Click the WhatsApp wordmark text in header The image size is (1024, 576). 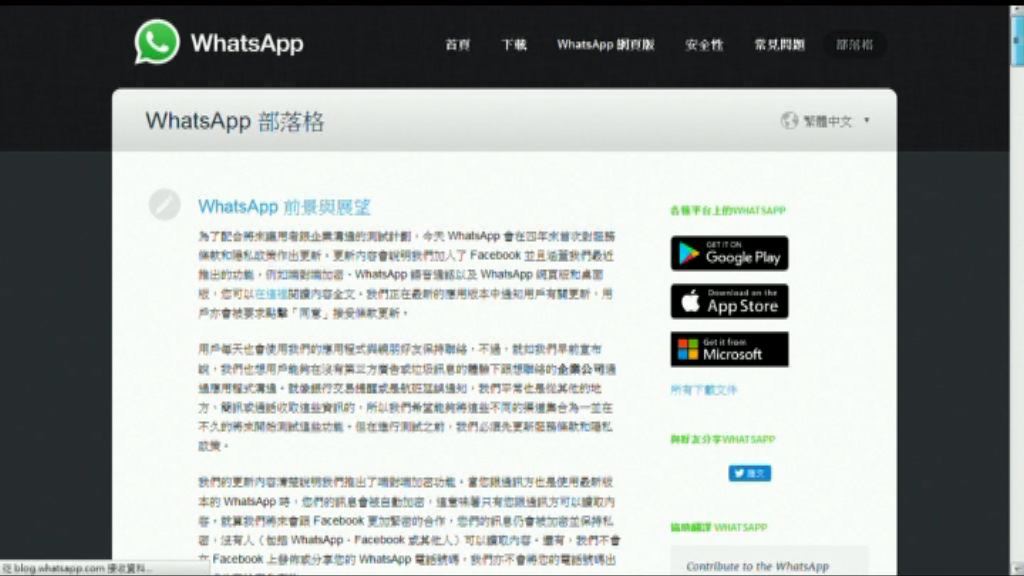(246, 43)
